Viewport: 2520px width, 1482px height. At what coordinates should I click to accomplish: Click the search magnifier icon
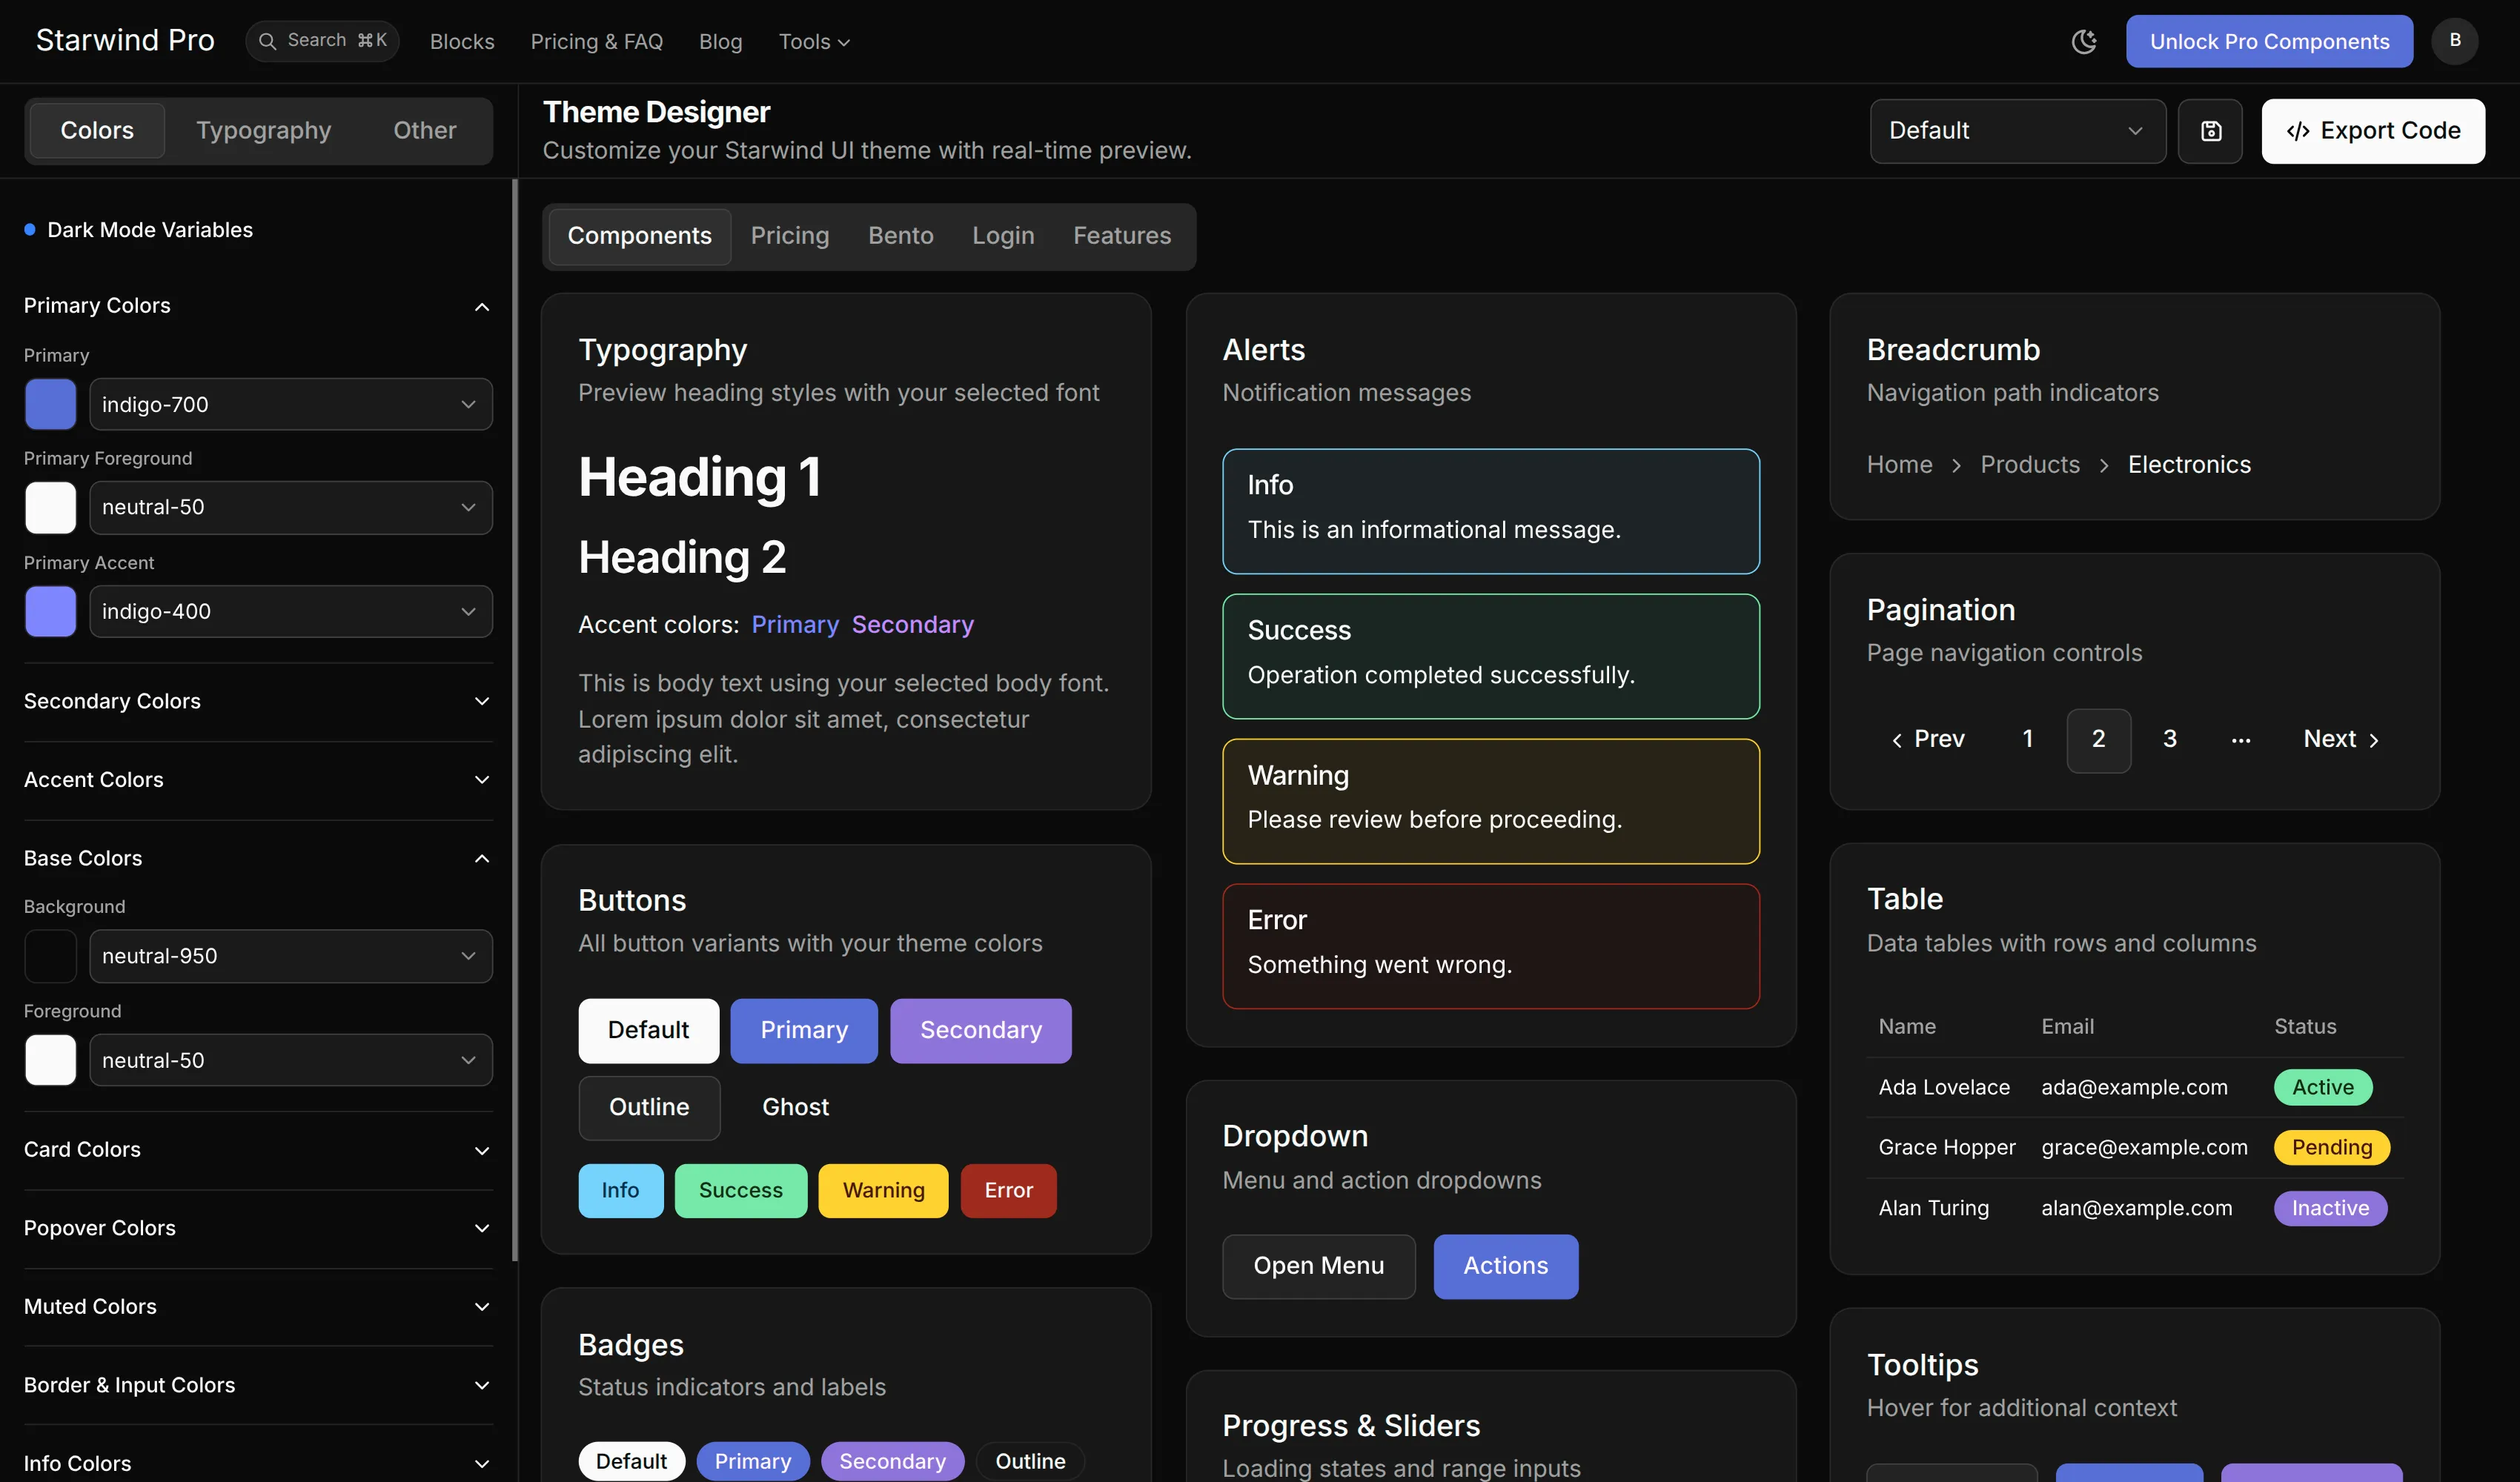[x=268, y=40]
